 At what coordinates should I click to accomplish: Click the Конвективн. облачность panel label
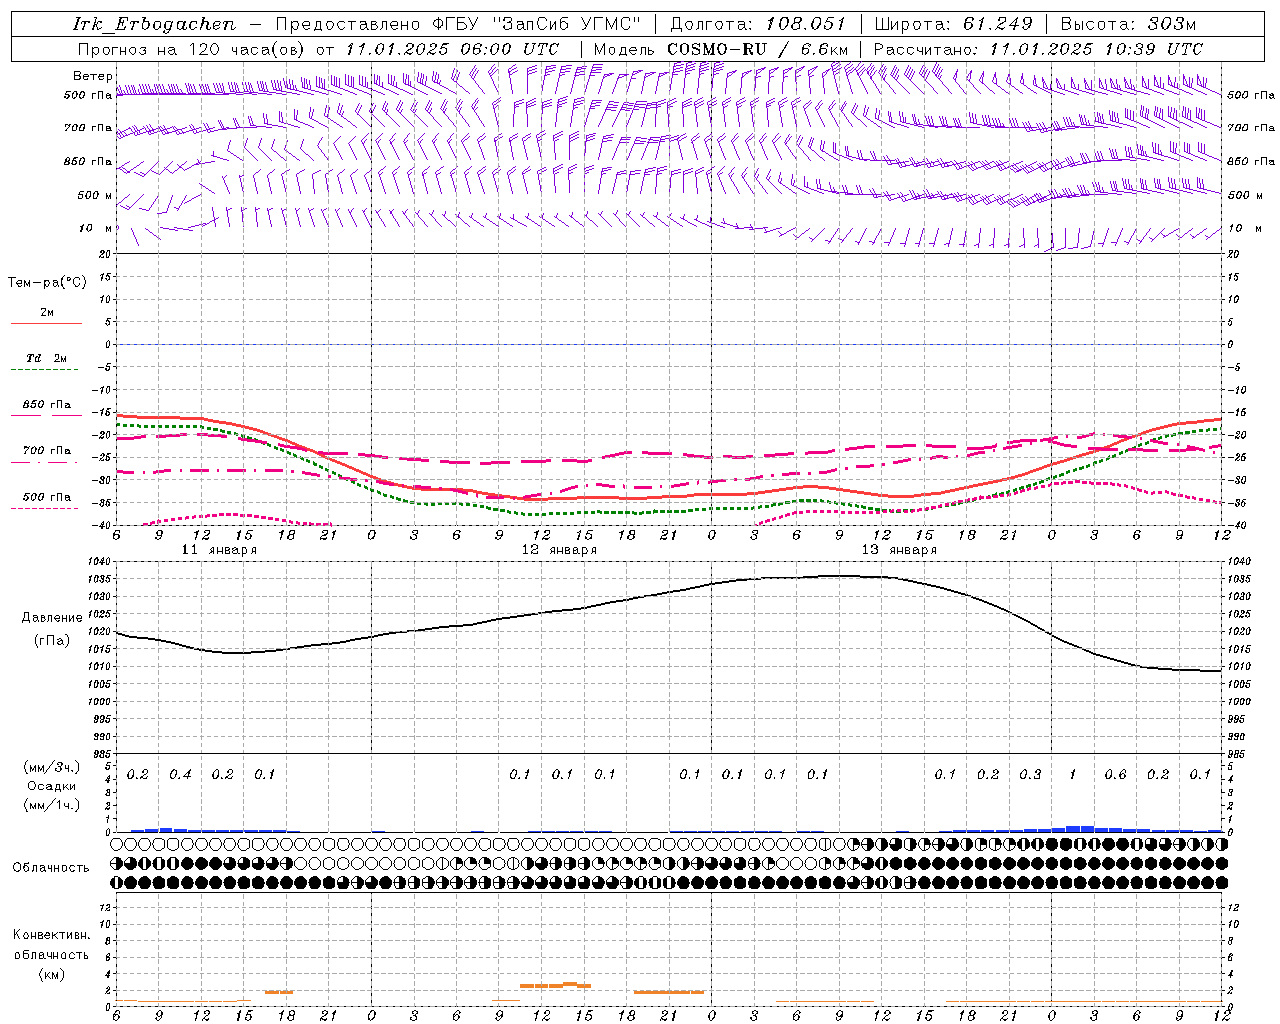tap(51, 954)
